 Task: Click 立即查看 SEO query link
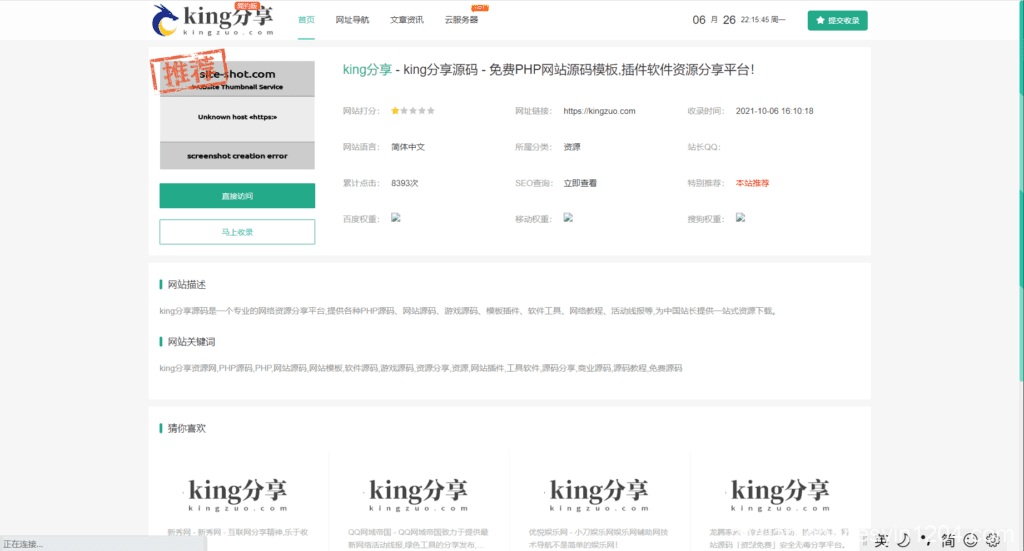[x=580, y=183]
